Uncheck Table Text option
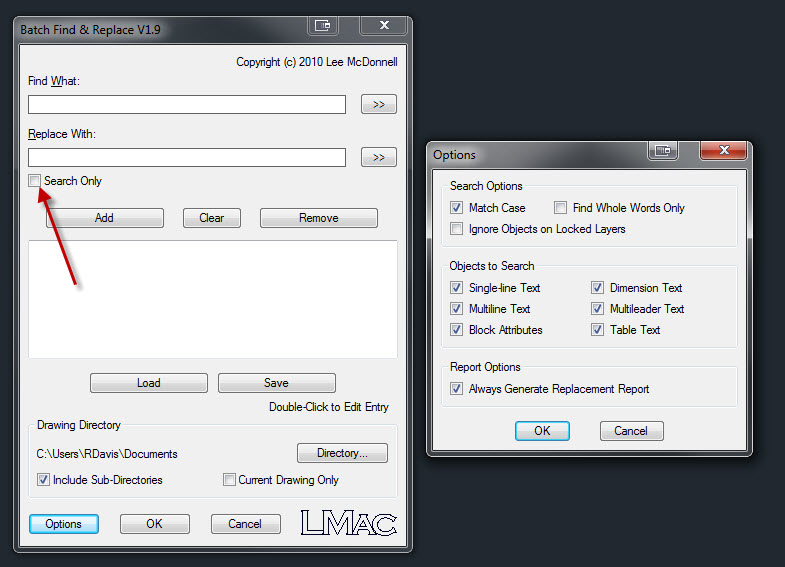This screenshot has width=785, height=567. coord(597,329)
